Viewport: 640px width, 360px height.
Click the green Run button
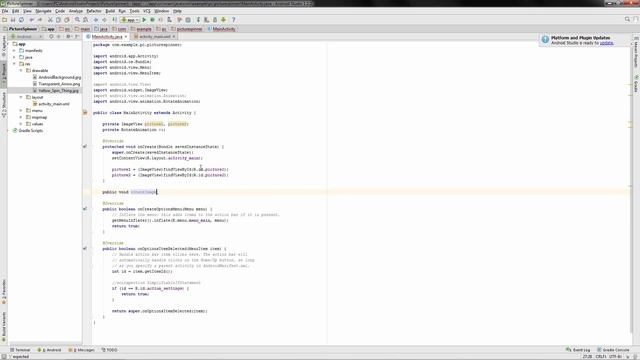[x=144, y=20]
